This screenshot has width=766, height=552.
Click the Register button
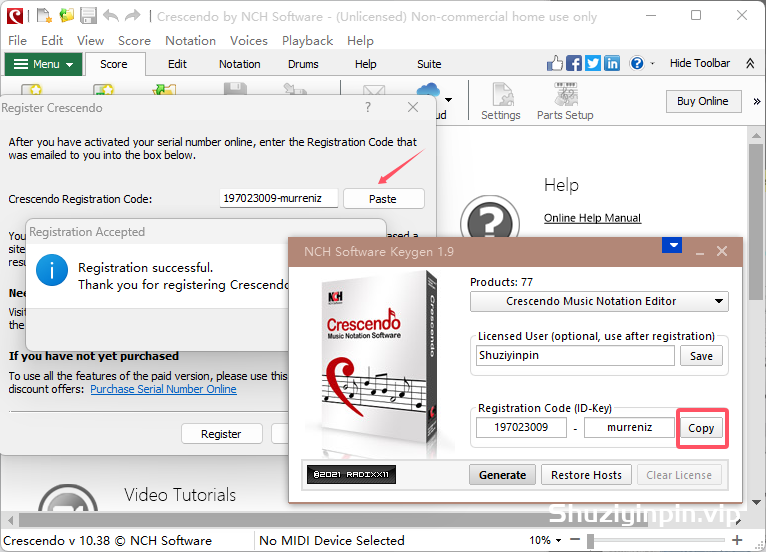(221, 434)
